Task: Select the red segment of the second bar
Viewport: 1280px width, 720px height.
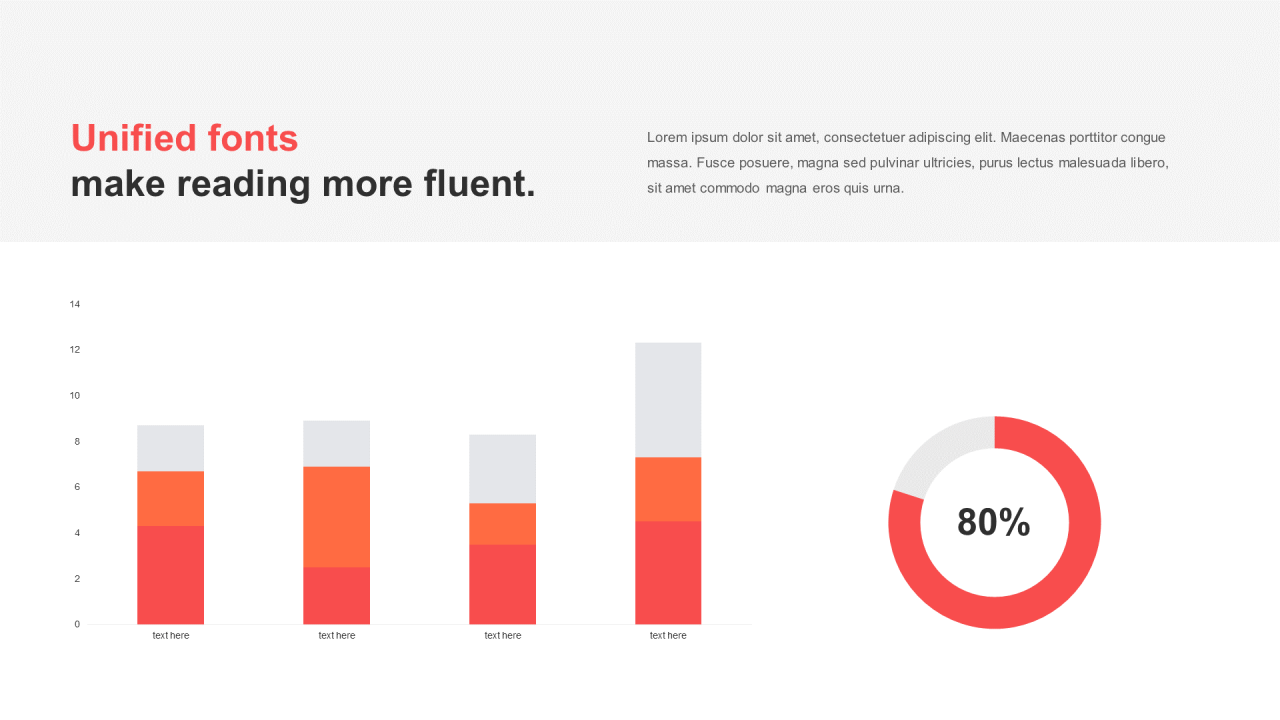Action: 336,596
